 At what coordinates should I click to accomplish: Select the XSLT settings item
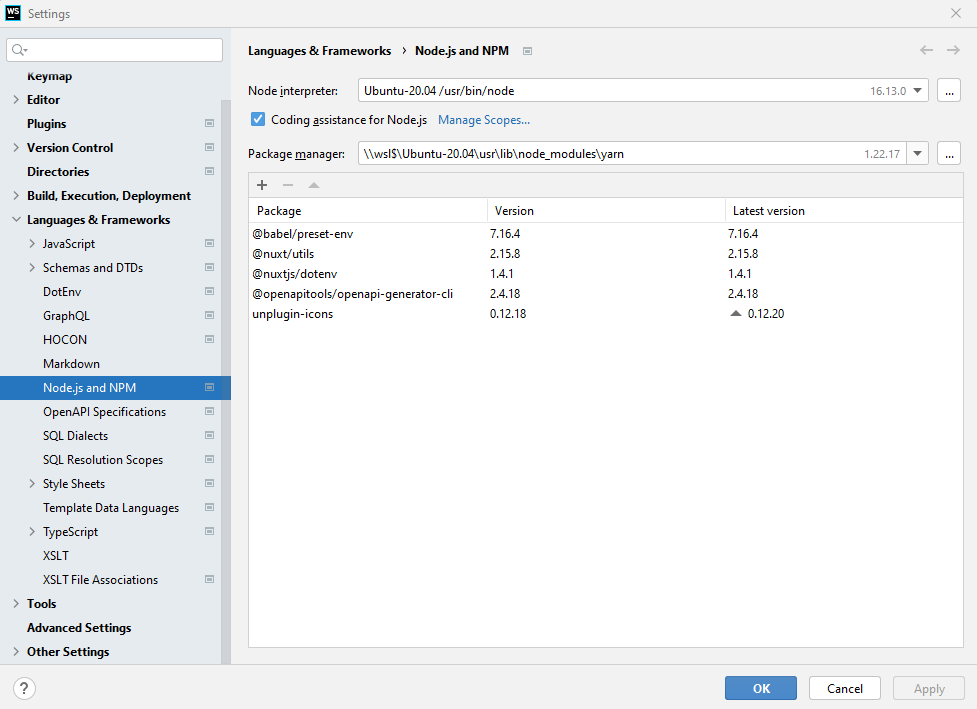click(56, 556)
